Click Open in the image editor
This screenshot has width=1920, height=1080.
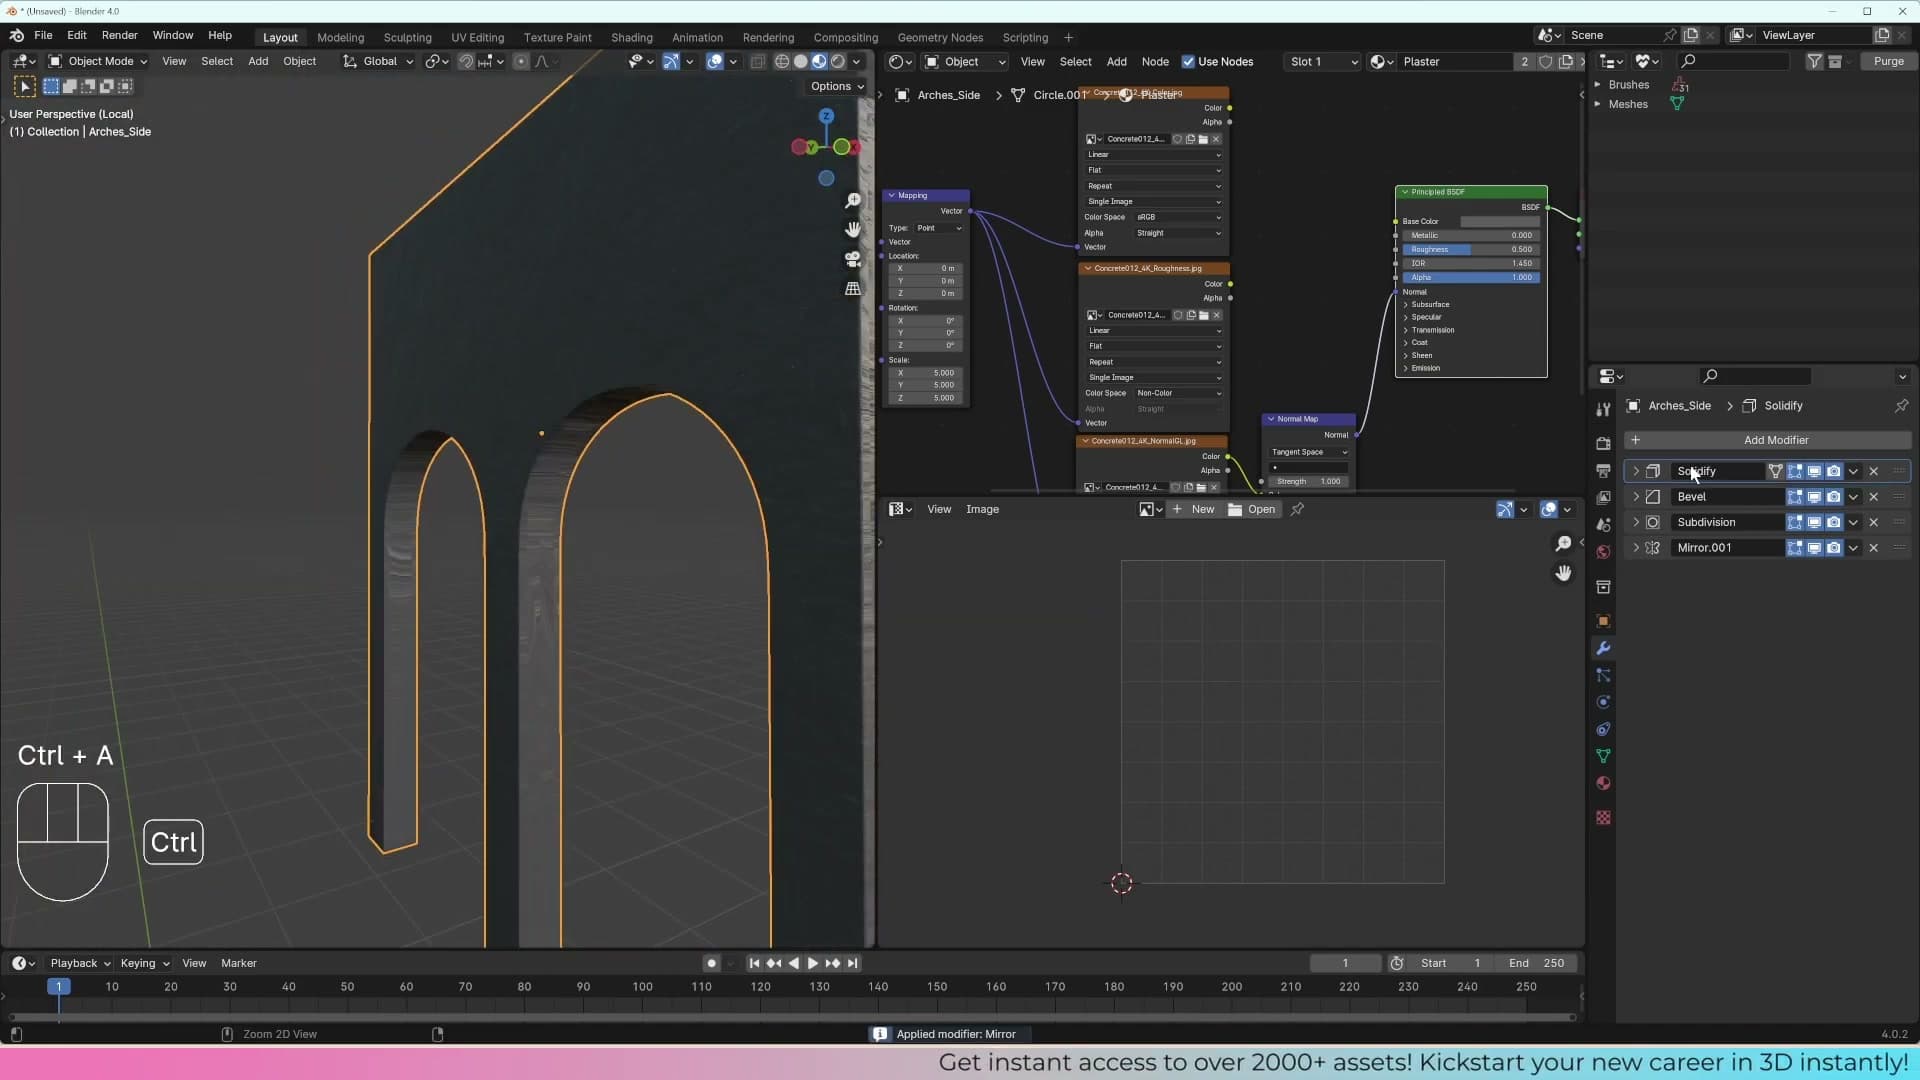pos(1252,509)
